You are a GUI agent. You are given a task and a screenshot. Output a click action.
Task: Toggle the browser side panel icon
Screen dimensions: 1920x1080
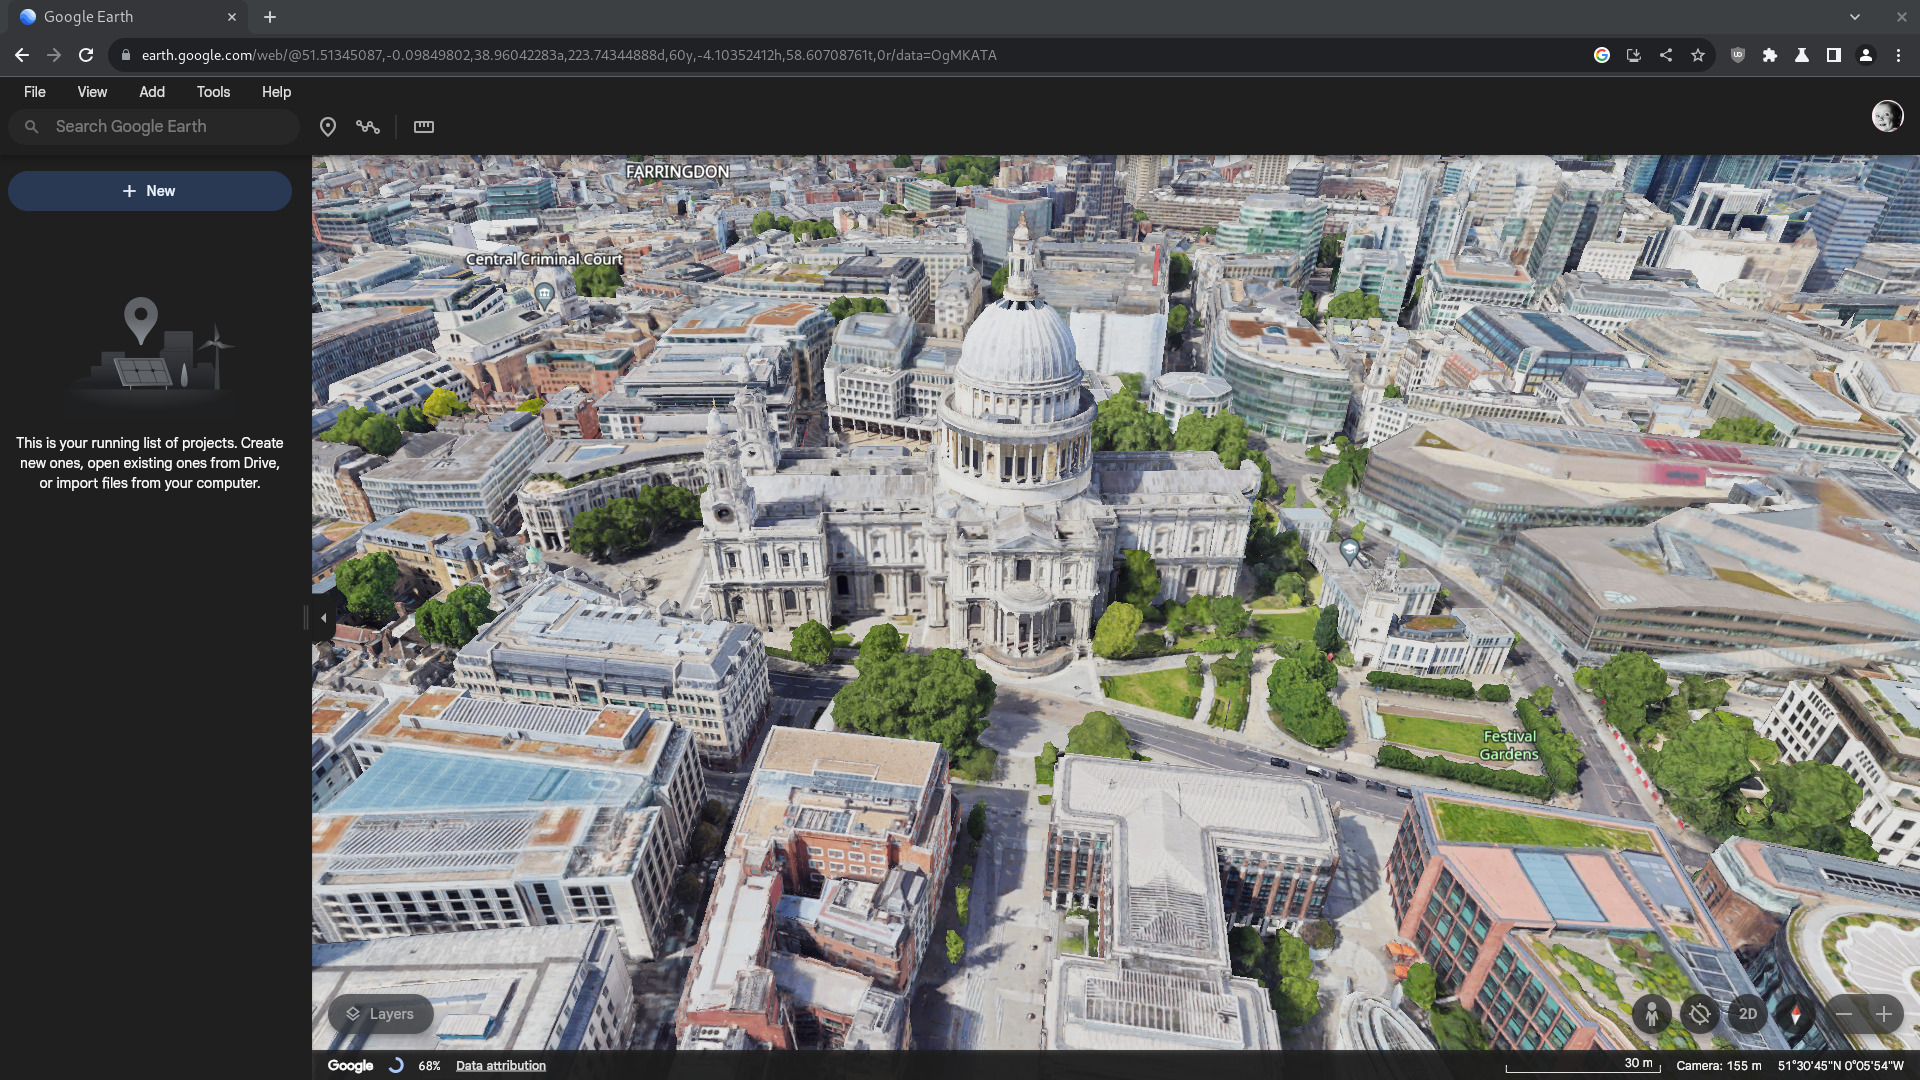(1834, 55)
